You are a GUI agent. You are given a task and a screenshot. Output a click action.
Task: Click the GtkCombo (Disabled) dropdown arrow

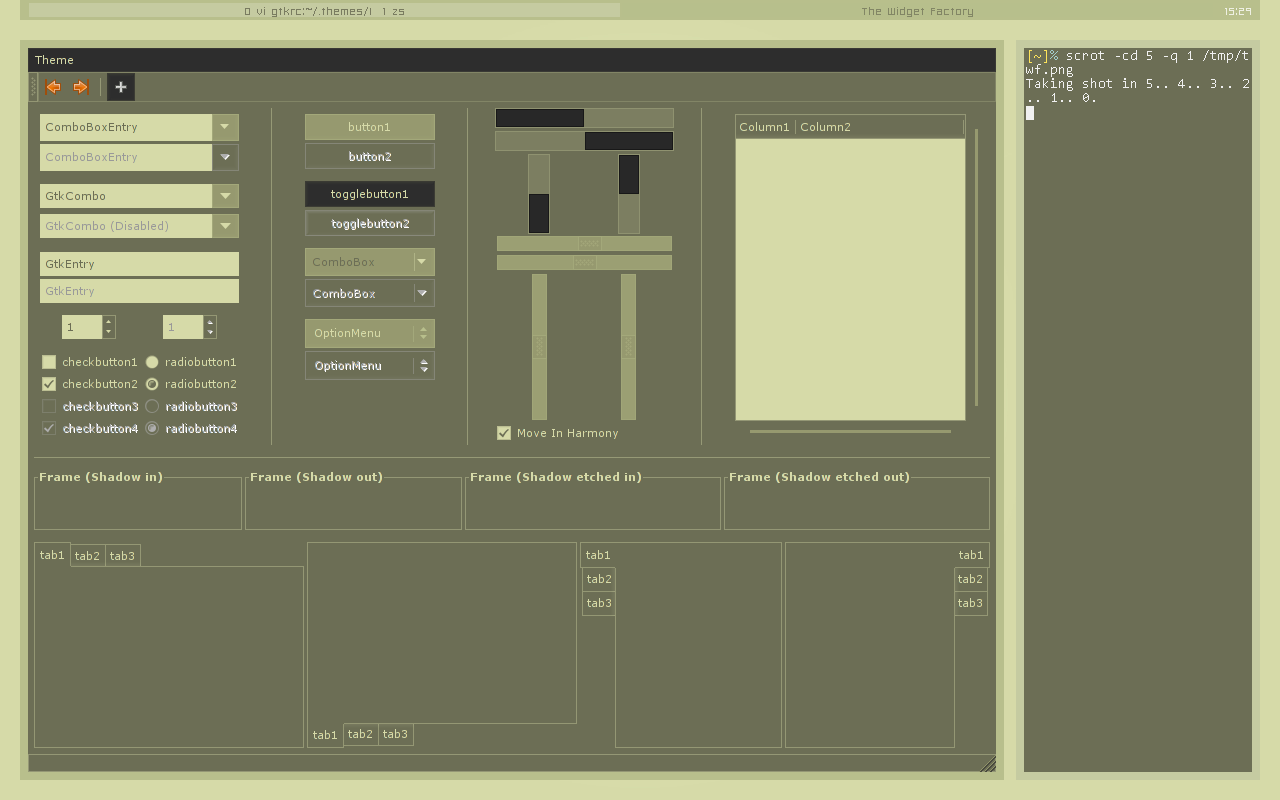click(x=225, y=226)
